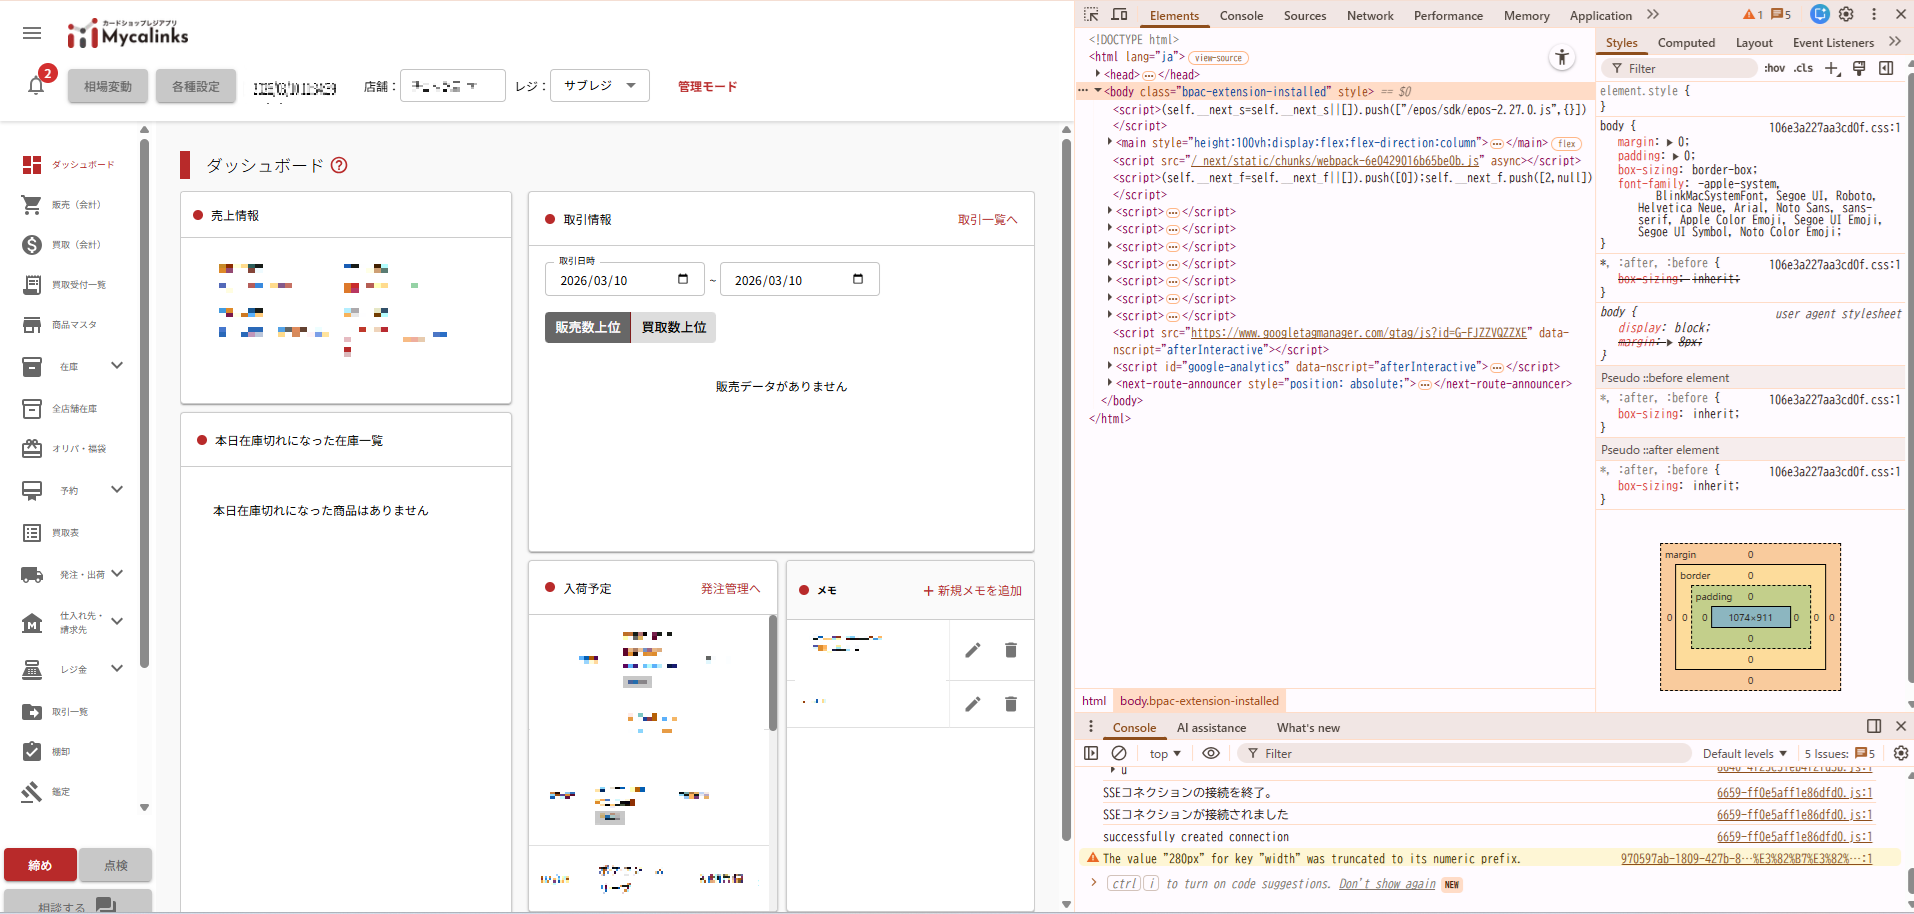Image resolution: width=1914 pixels, height=914 pixels.
Task: Open the Default levels dropdown in console
Action: (1744, 754)
